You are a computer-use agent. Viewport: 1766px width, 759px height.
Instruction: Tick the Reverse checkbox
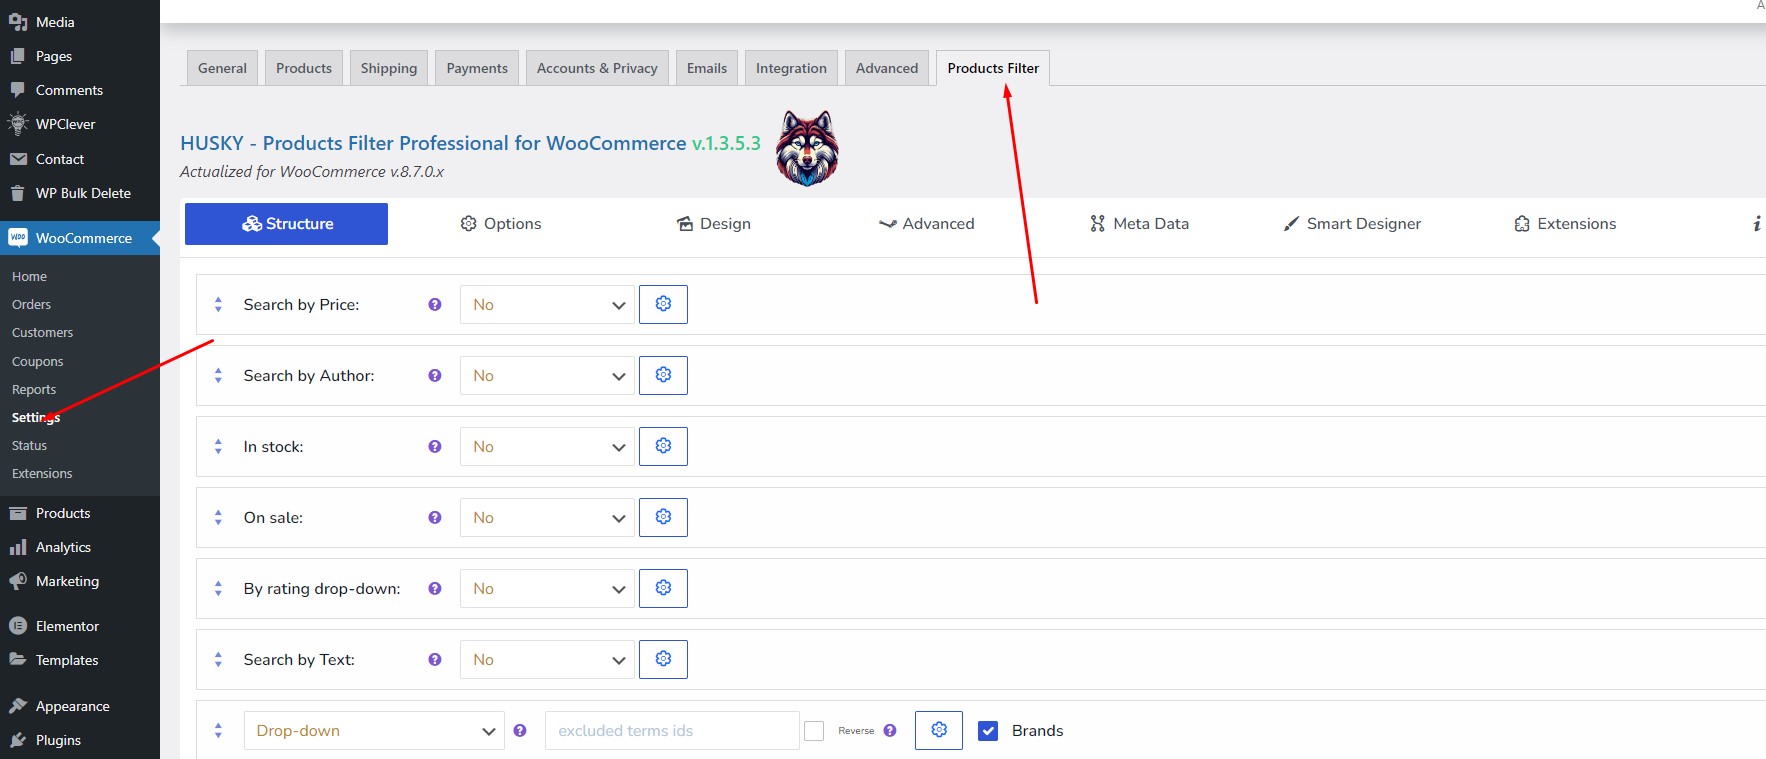(814, 731)
